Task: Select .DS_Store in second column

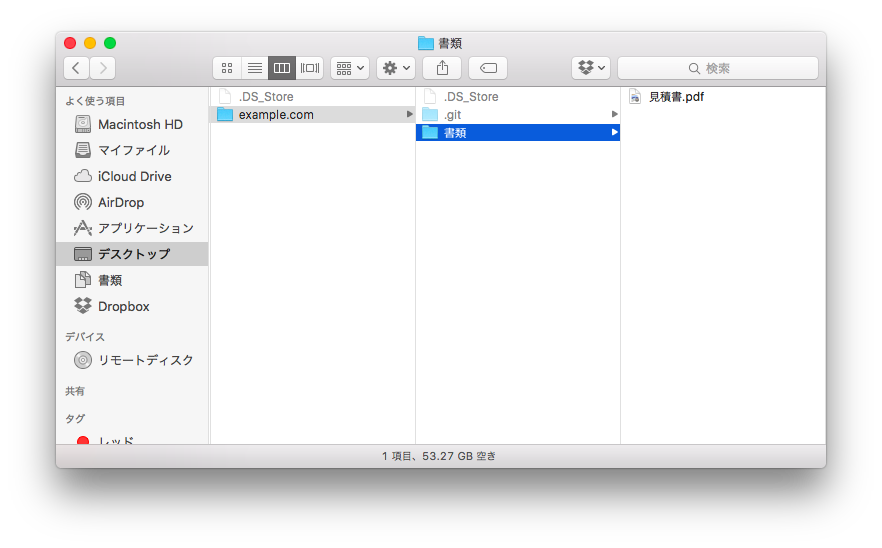Action: point(518,97)
